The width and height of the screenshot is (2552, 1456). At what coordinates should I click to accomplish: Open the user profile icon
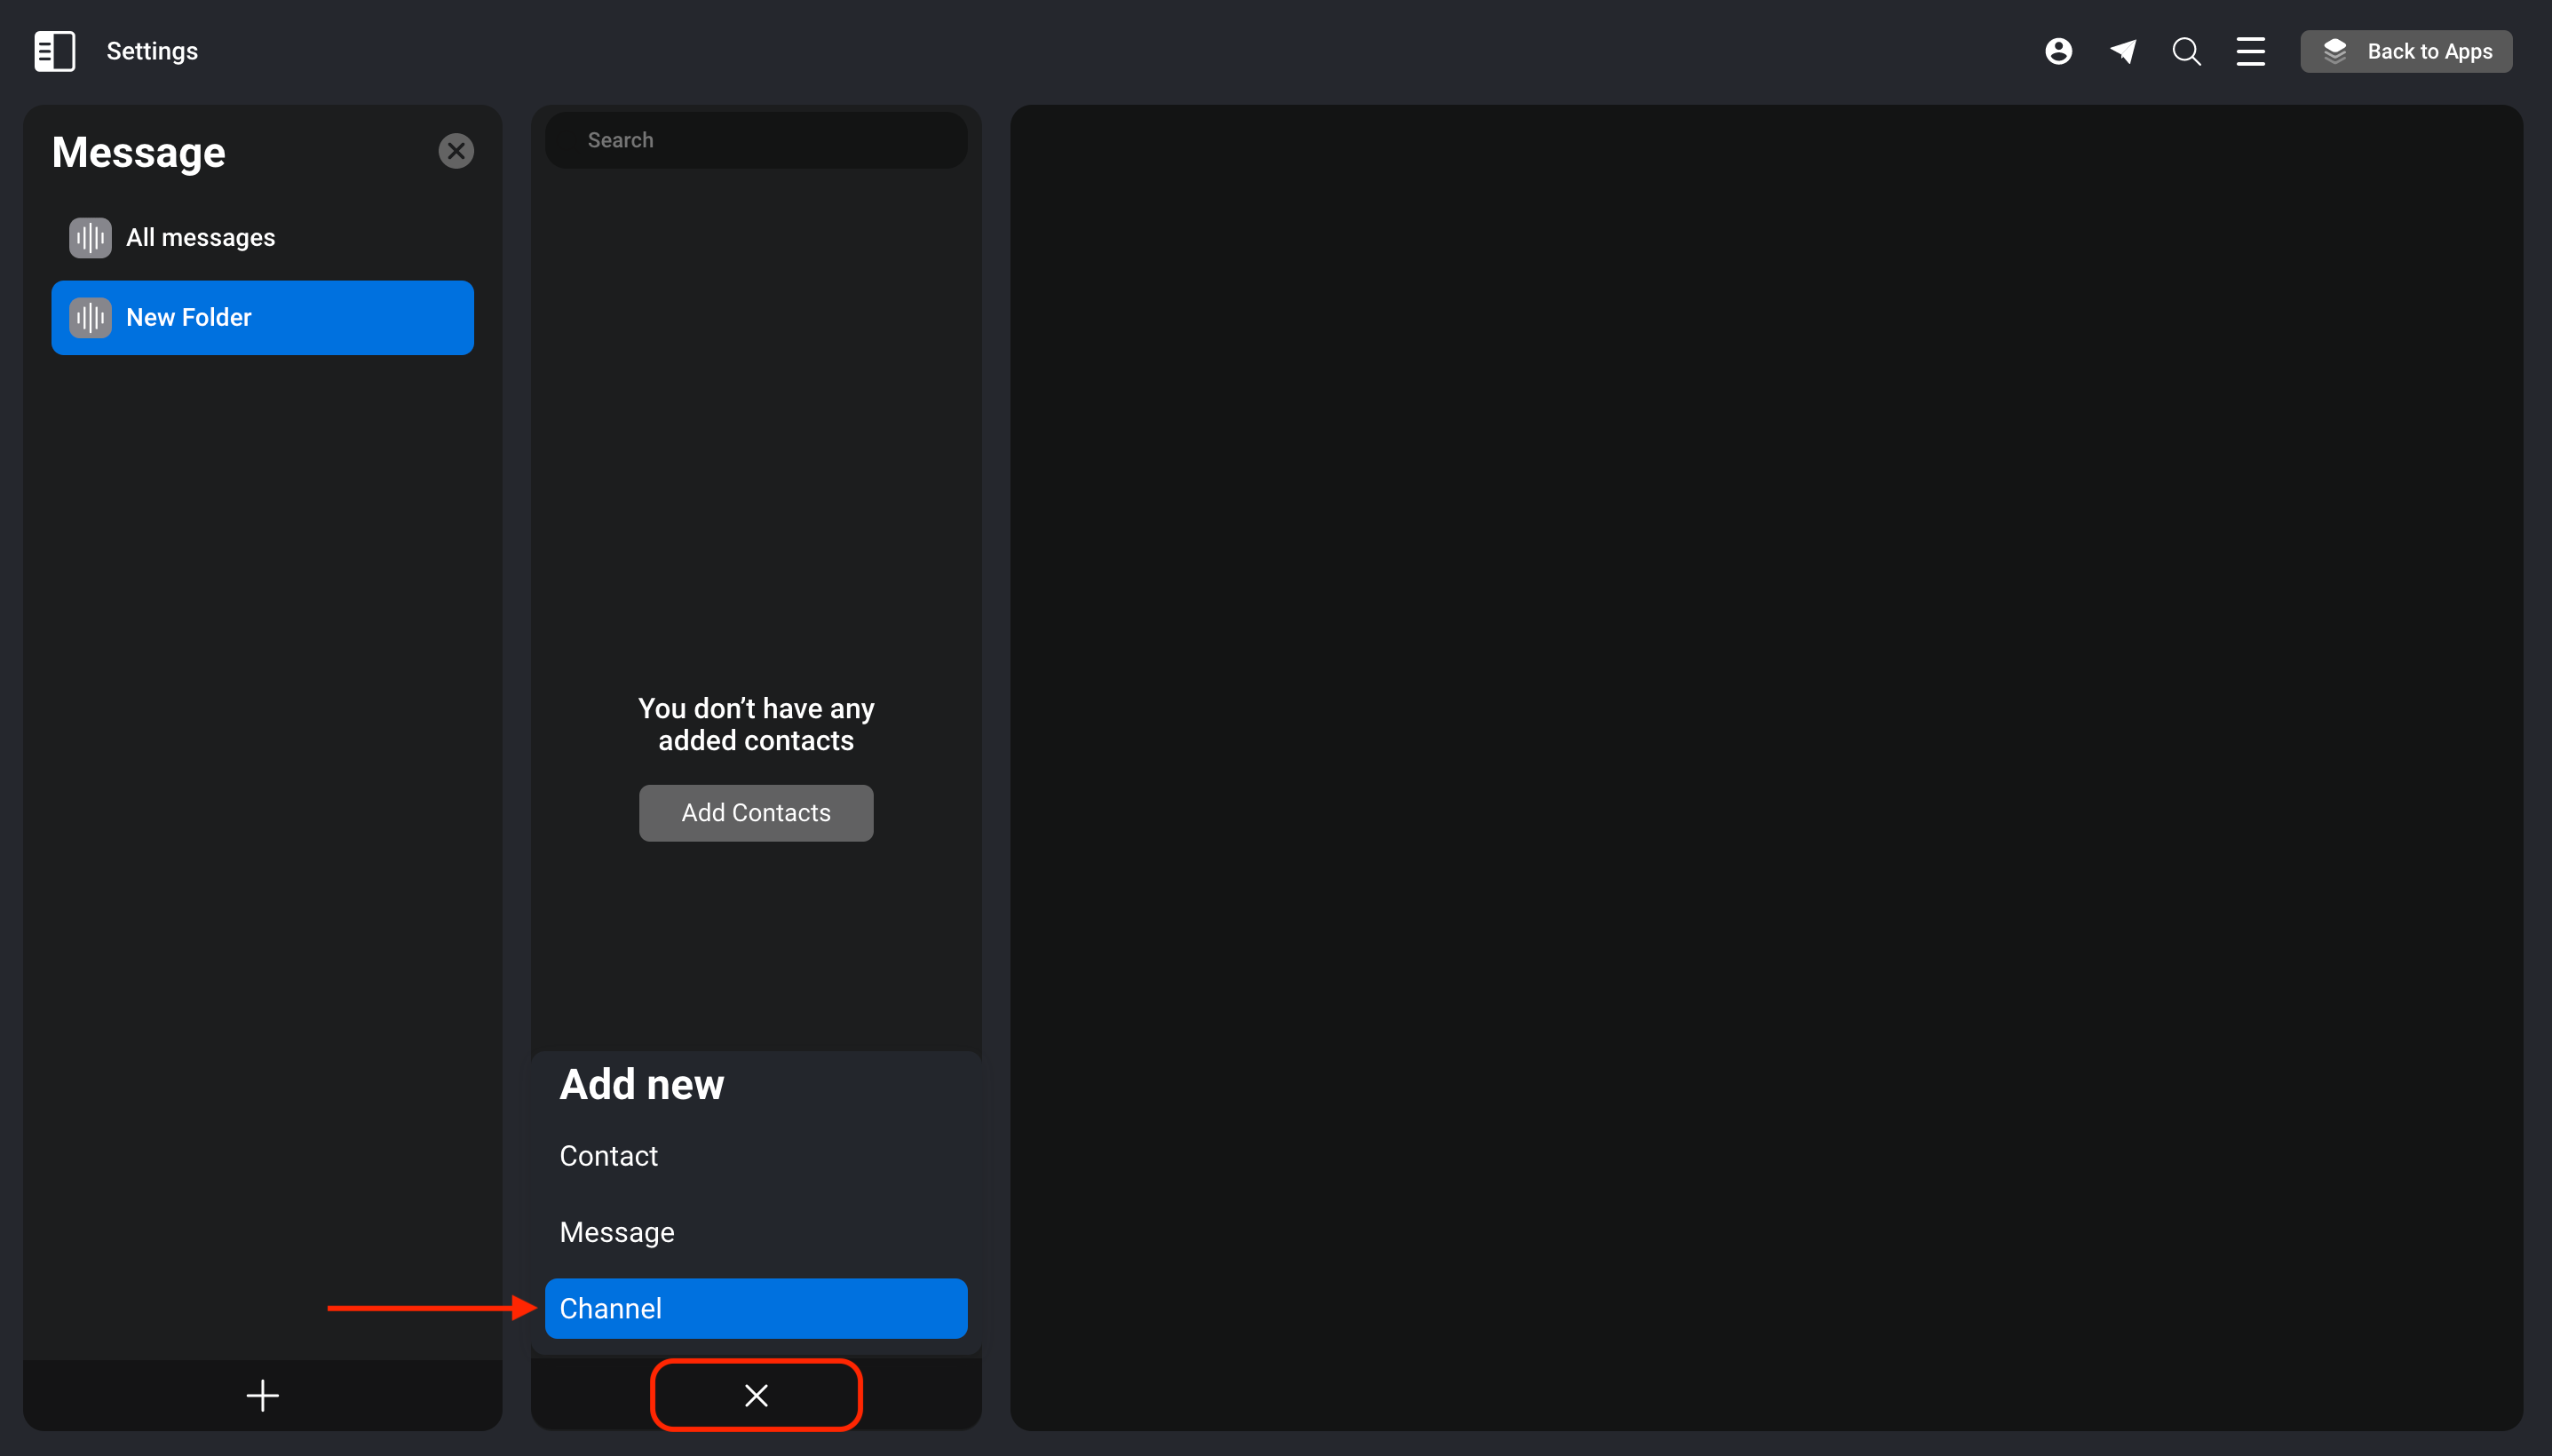click(2058, 51)
